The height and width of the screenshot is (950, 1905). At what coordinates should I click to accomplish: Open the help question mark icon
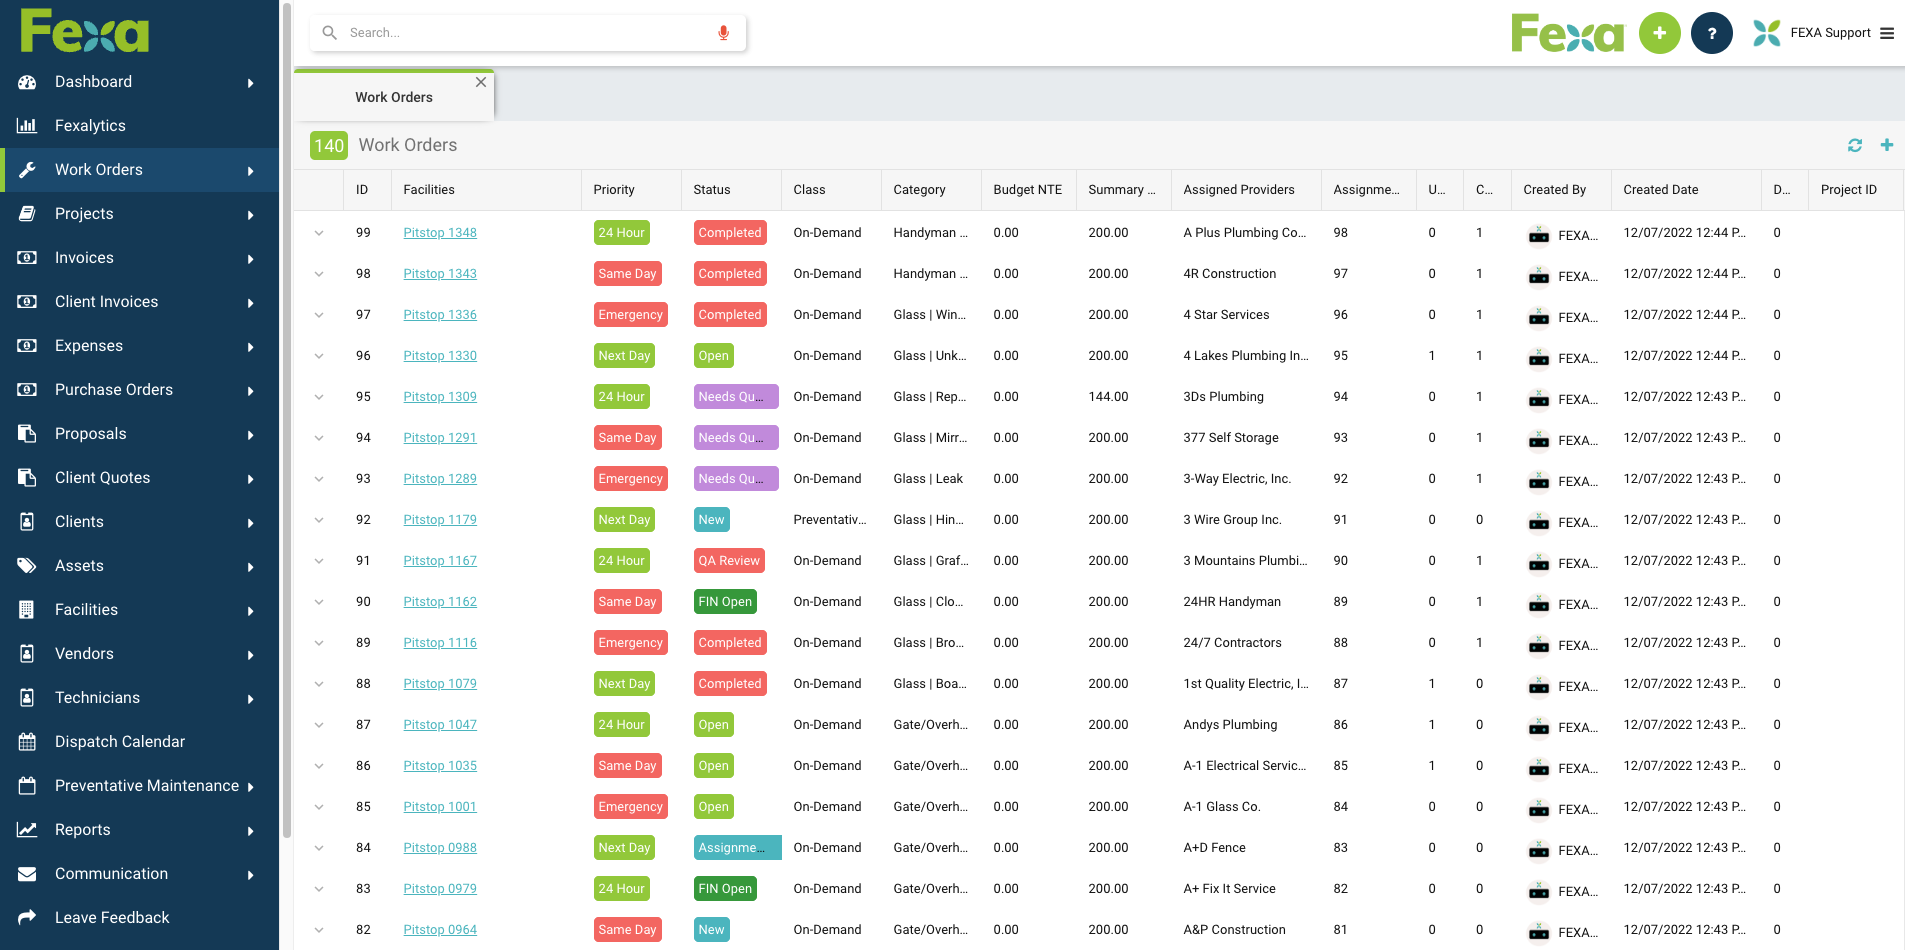(x=1711, y=32)
